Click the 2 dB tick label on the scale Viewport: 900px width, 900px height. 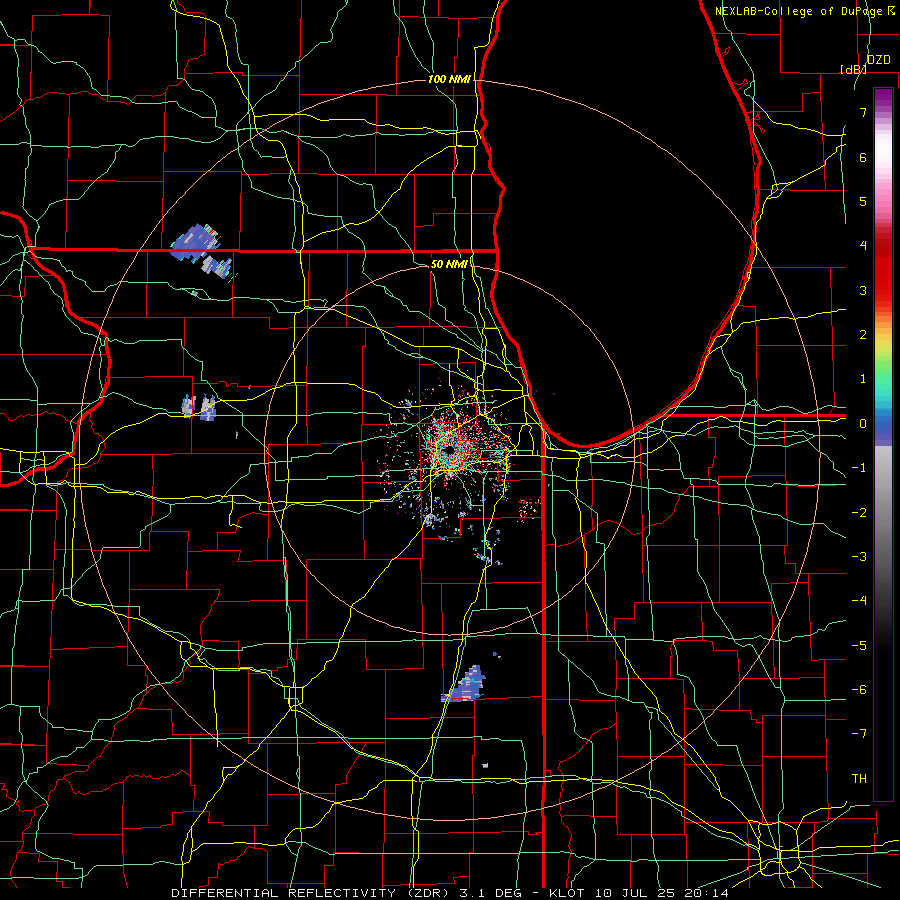863,335
